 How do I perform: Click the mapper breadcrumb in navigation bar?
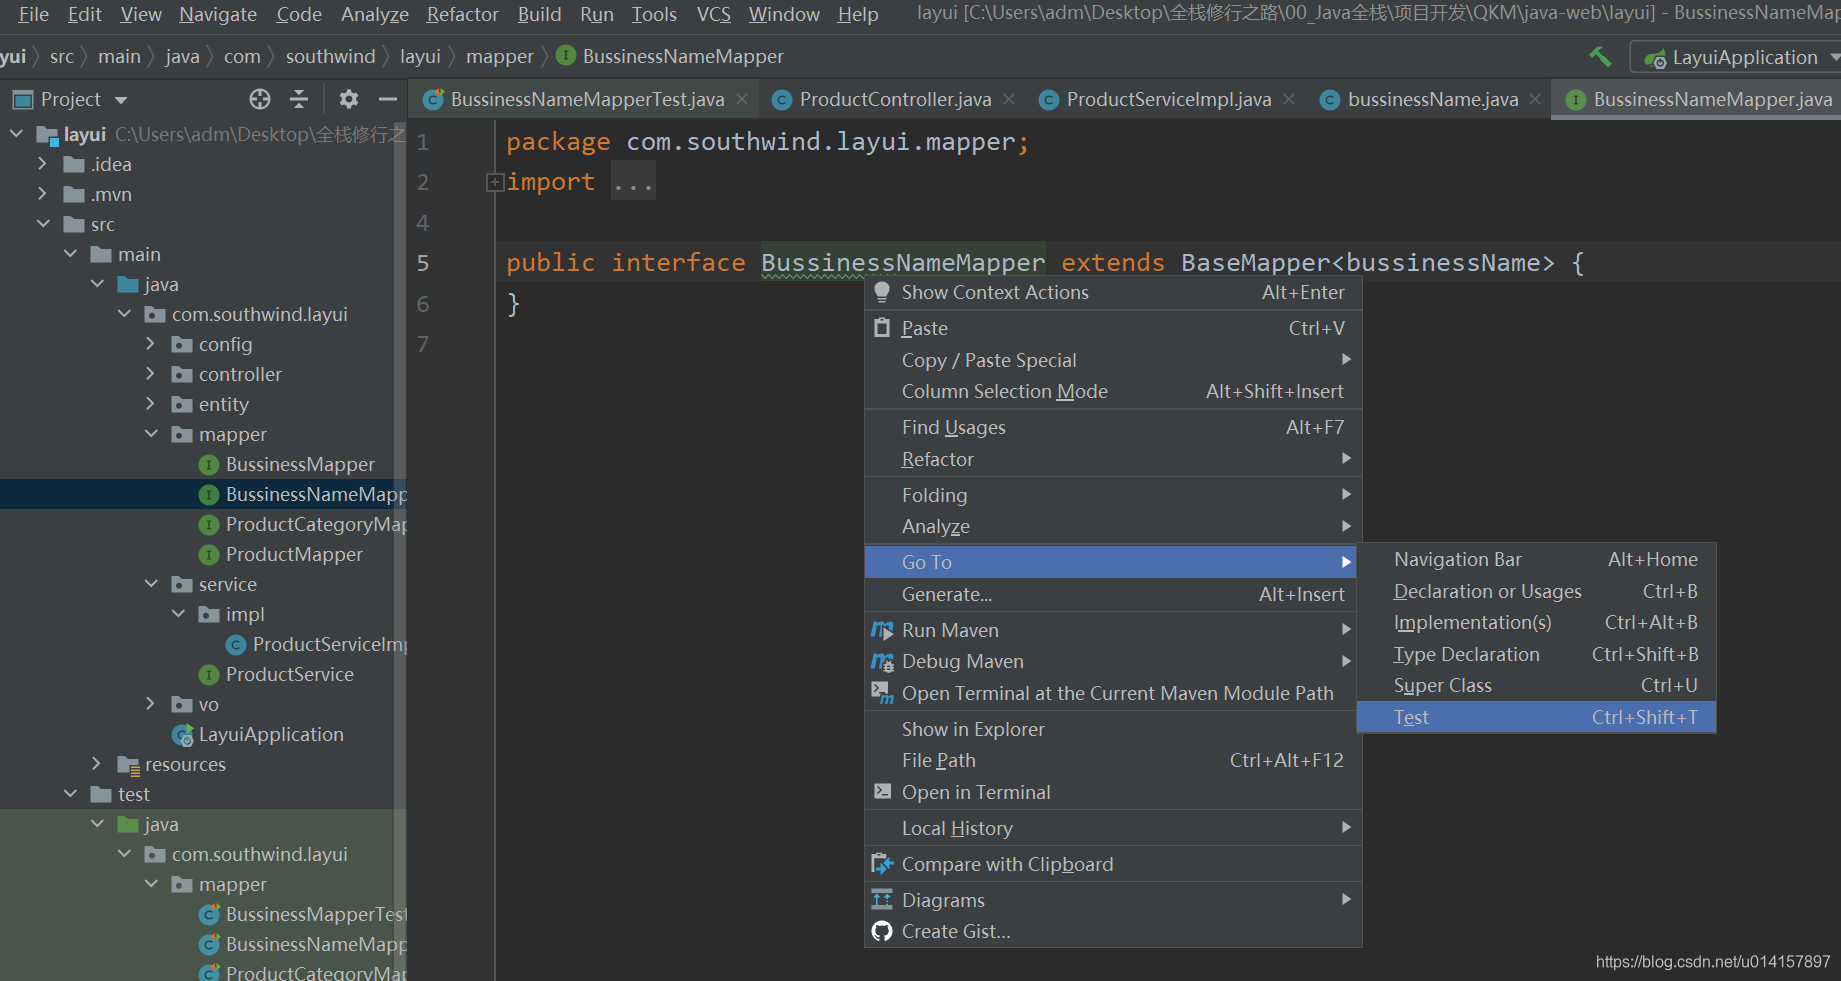pos(499,57)
